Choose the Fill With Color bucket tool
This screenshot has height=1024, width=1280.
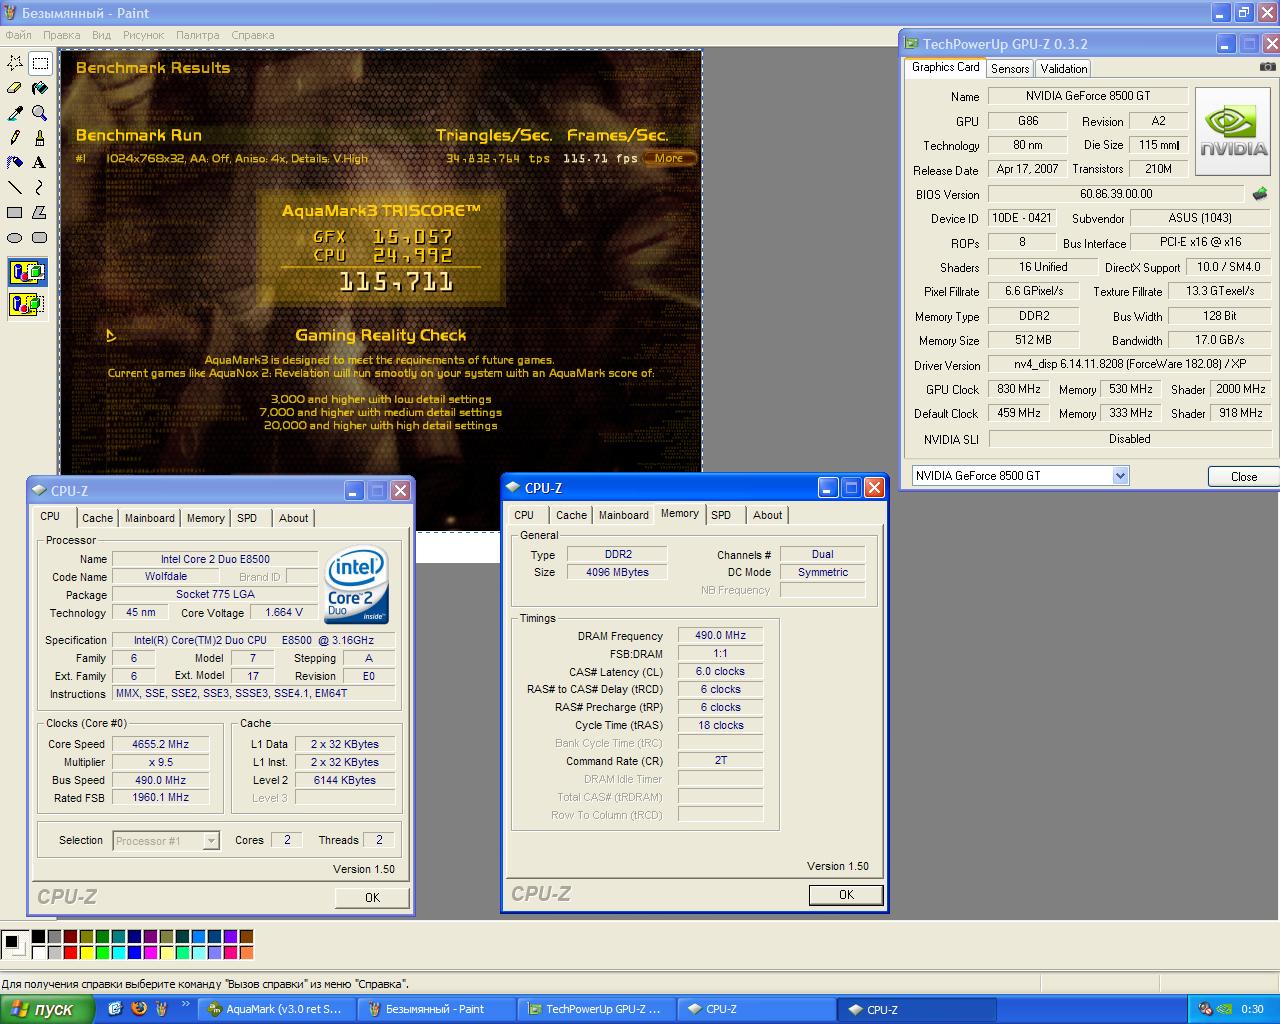pos(40,88)
